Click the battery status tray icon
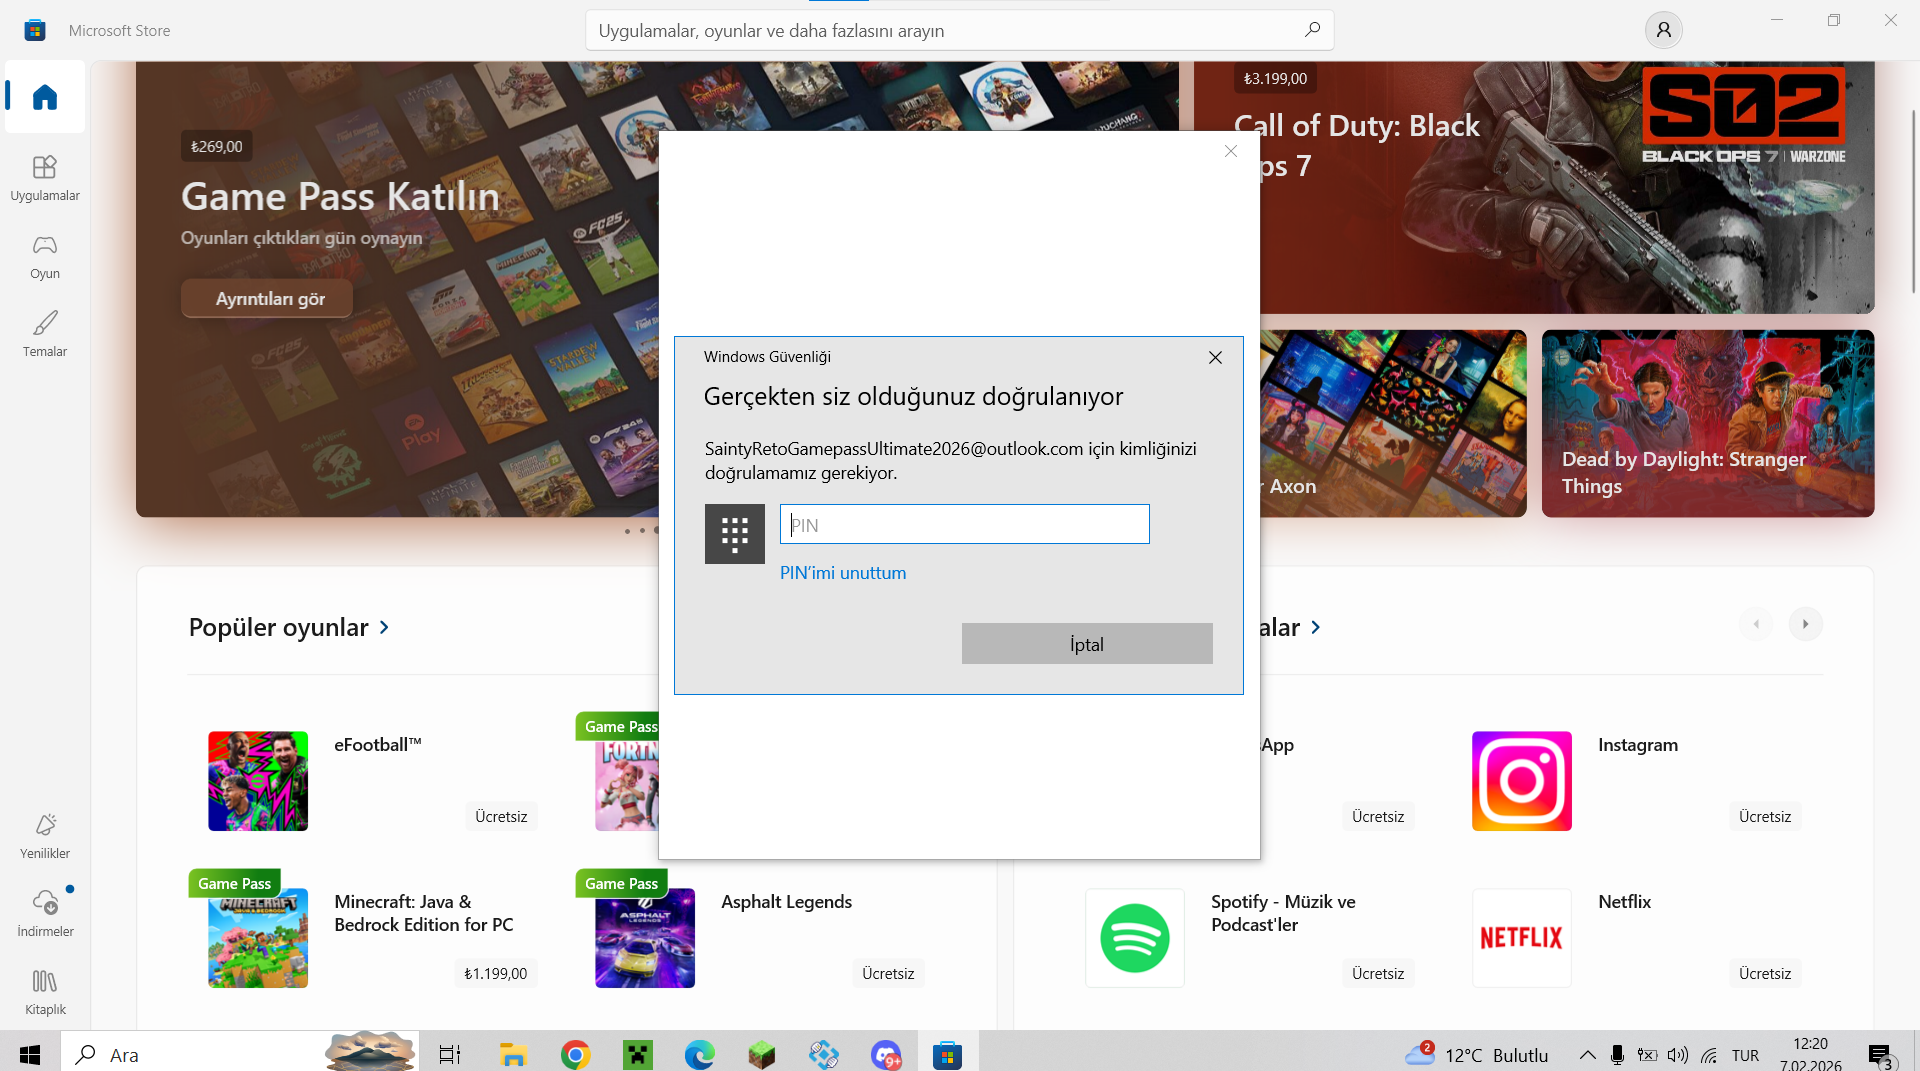 tap(1647, 1055)
